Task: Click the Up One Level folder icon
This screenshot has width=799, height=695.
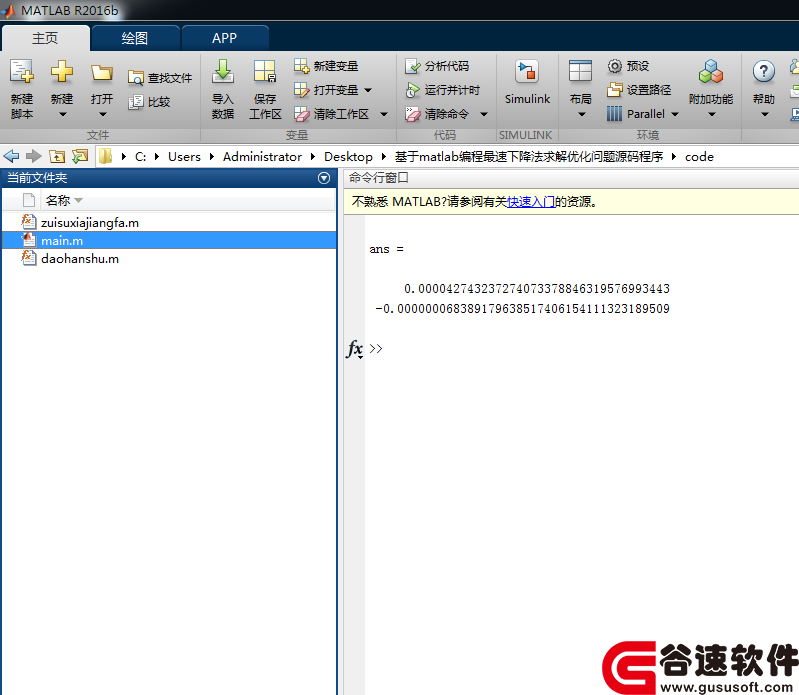Action: tap(57, 156)
